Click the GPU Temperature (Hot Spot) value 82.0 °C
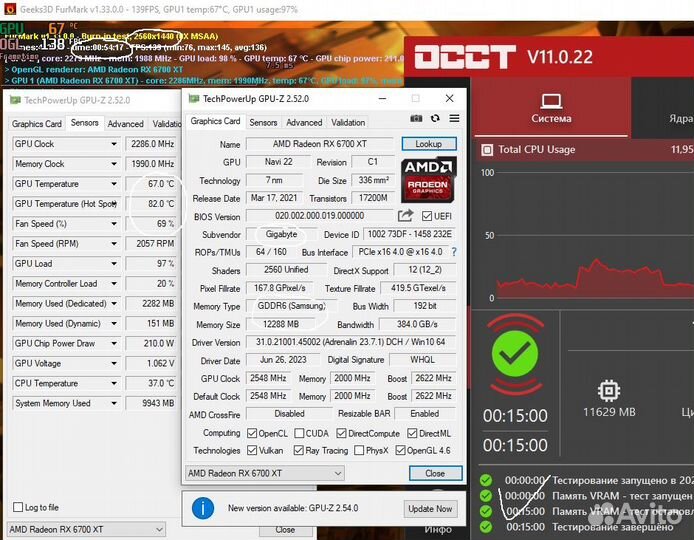This screenshot has height=540, width=694. coord(151,204)
